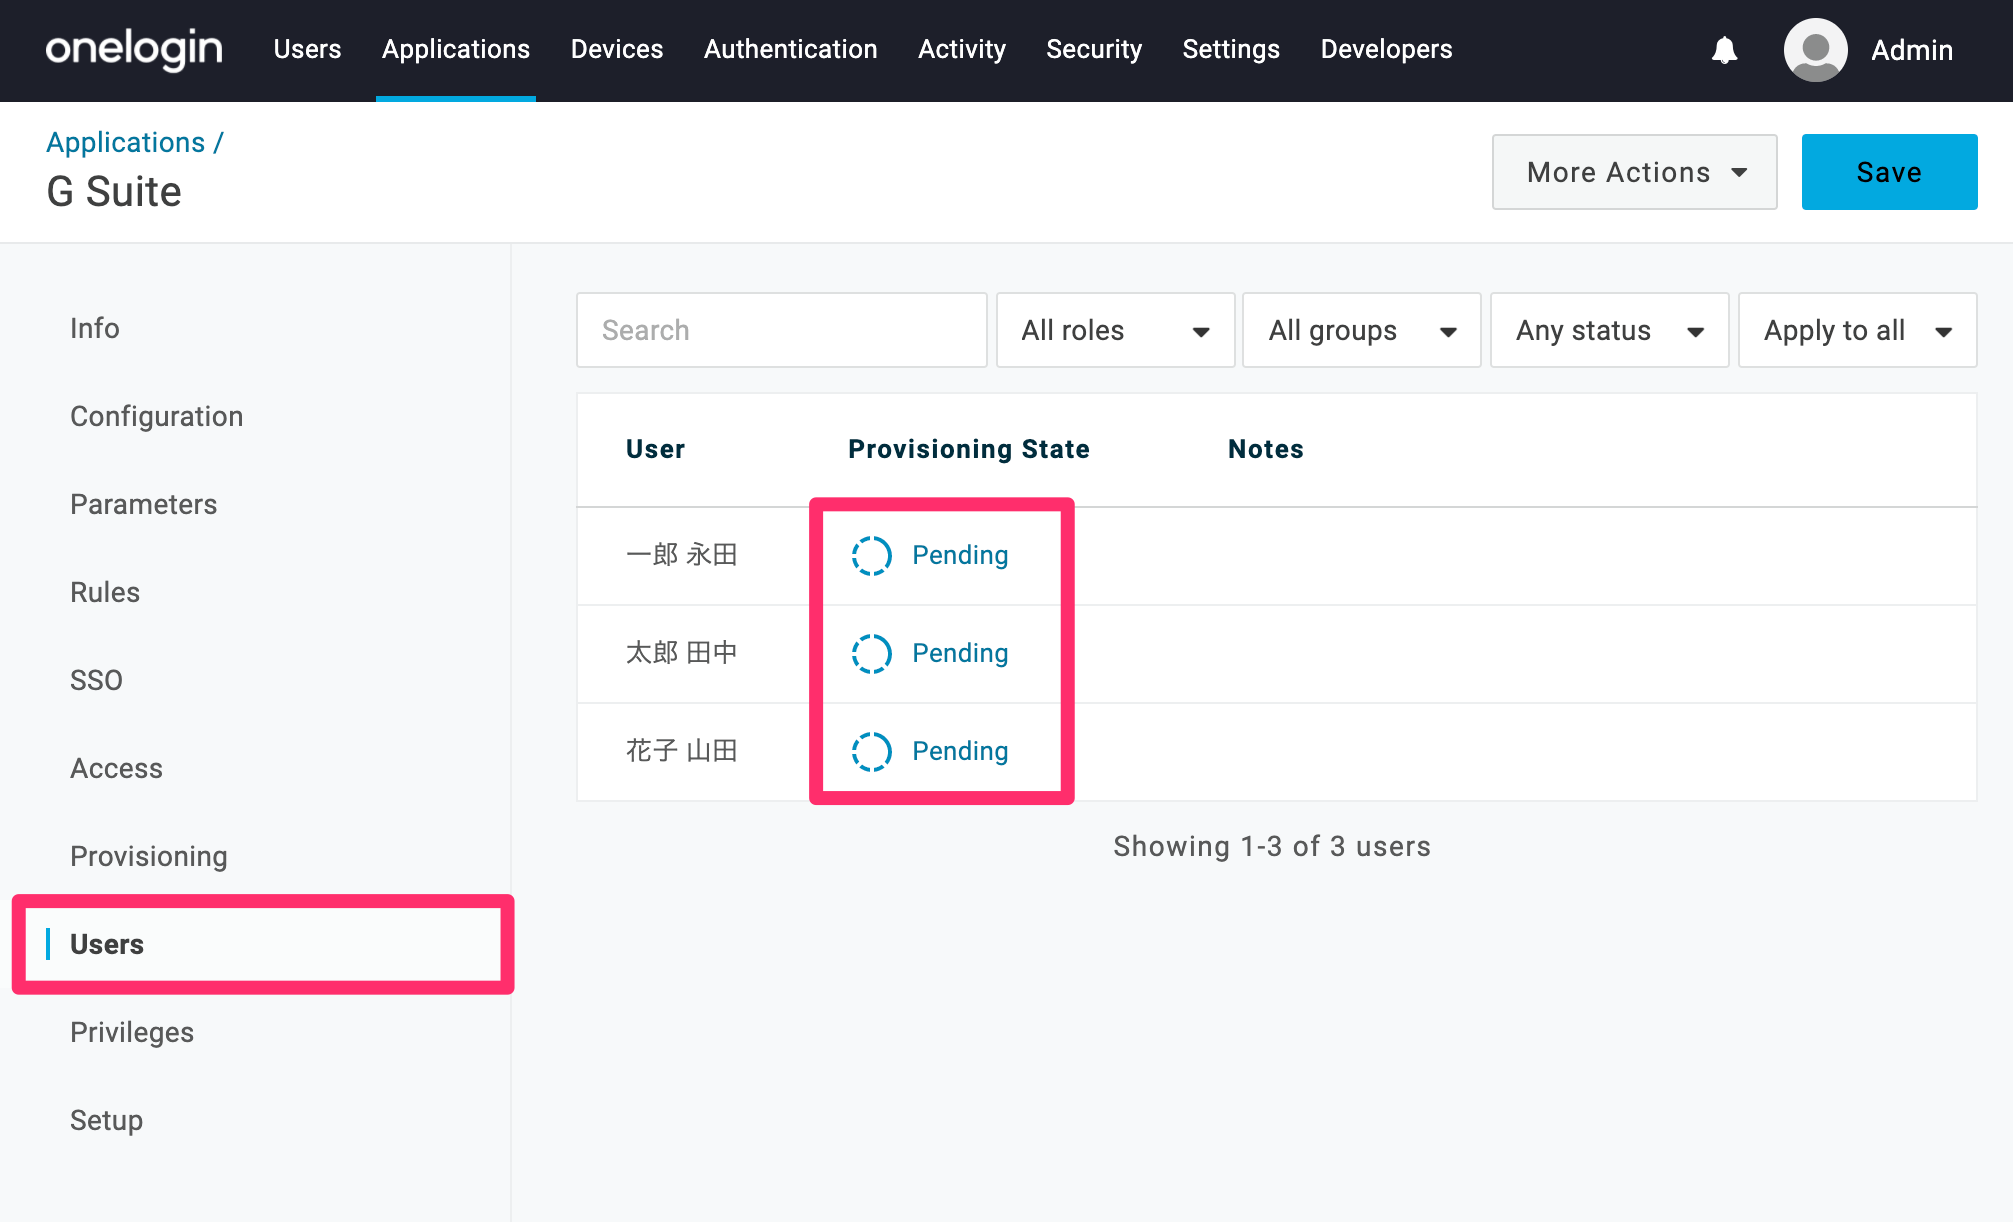Image resolution: width=2013 pixels, height=1222 pixels.
Task: Open the Settings navigation menu
Action: [1231, 50]
